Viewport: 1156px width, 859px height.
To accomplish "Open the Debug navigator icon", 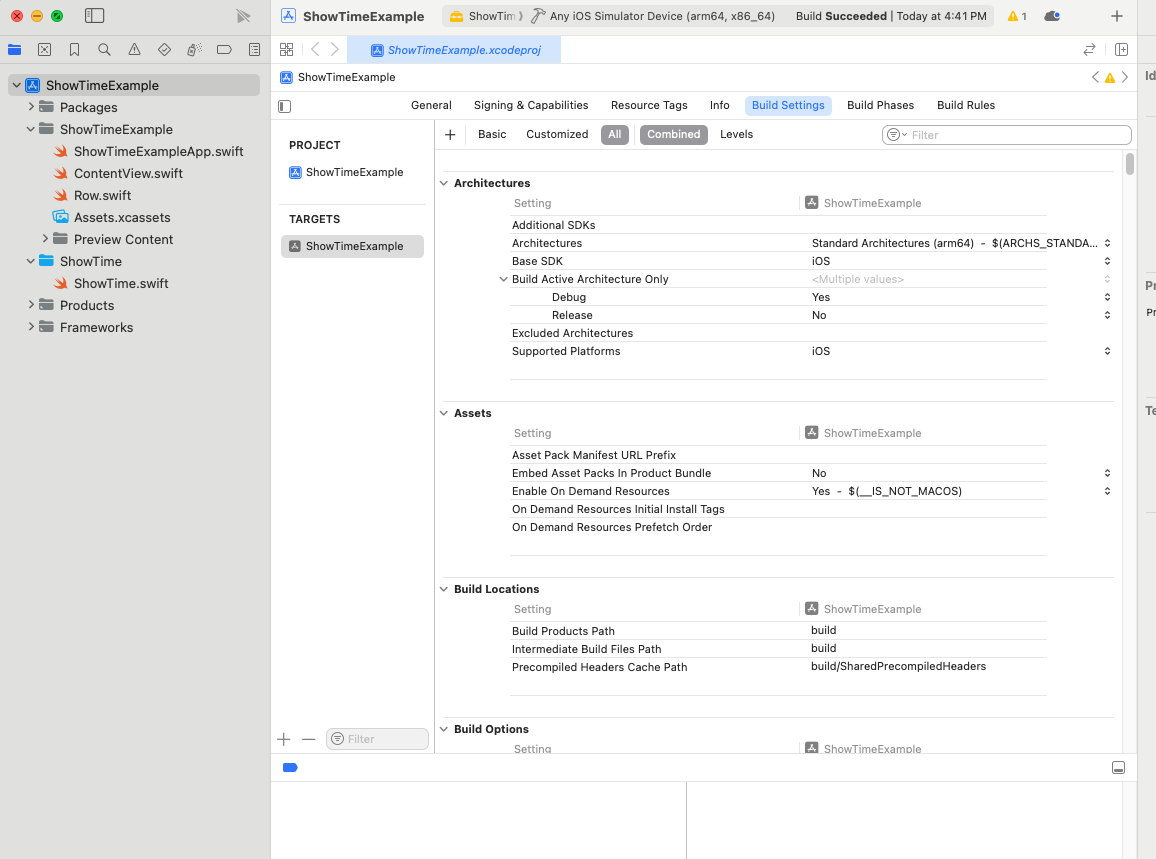I will coord(194,49).
